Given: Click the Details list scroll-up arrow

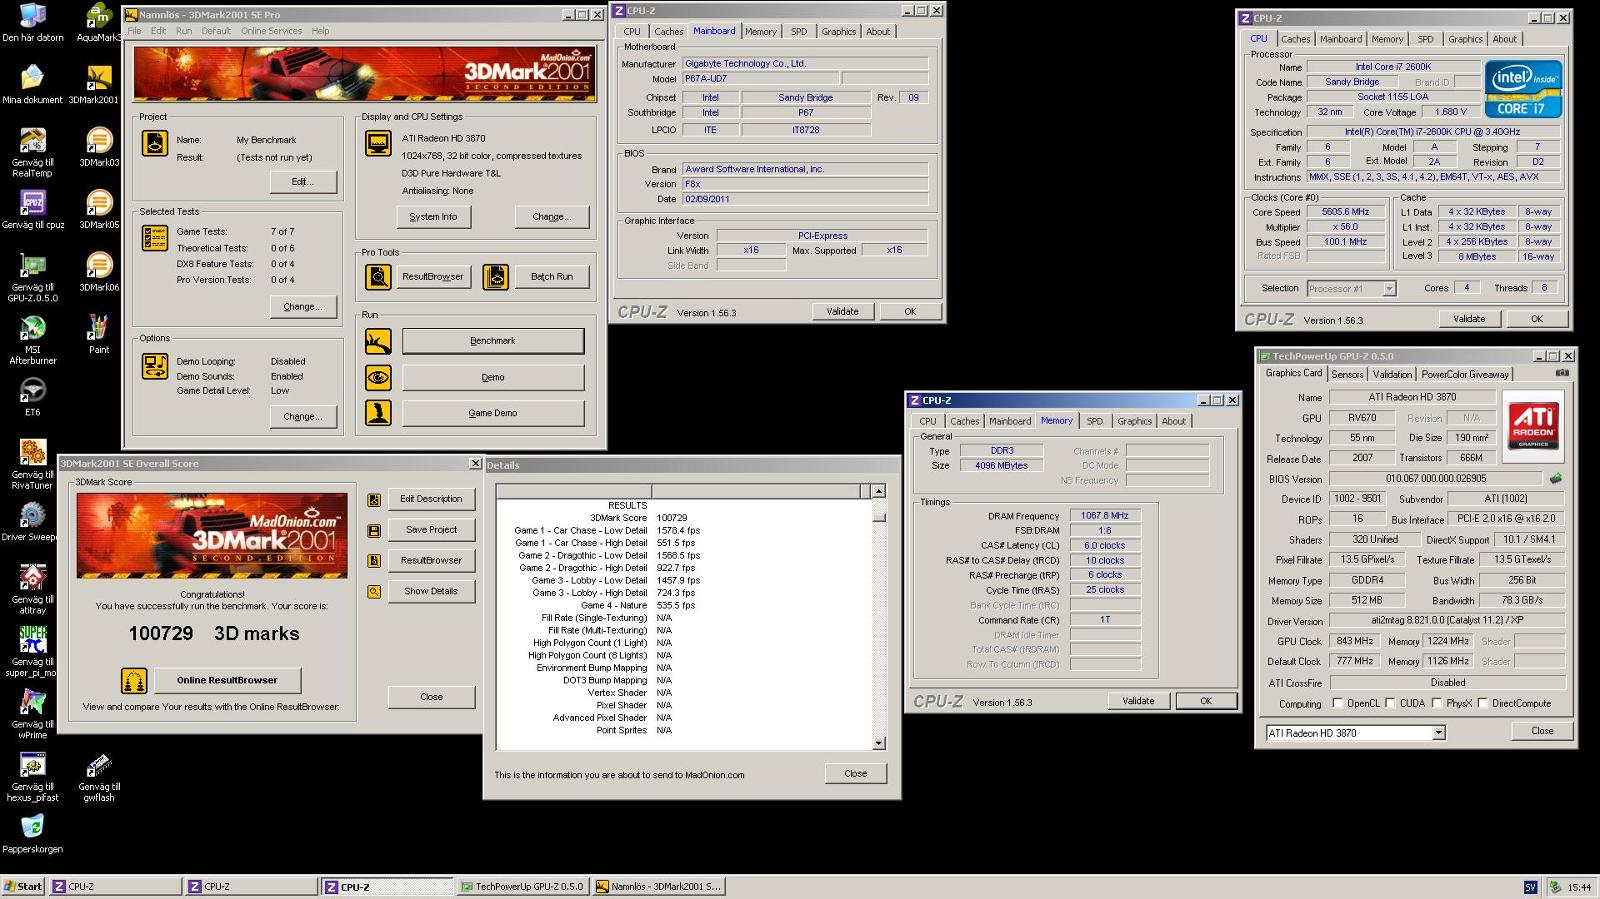Looking at the screenshot, I should (878, 491).
